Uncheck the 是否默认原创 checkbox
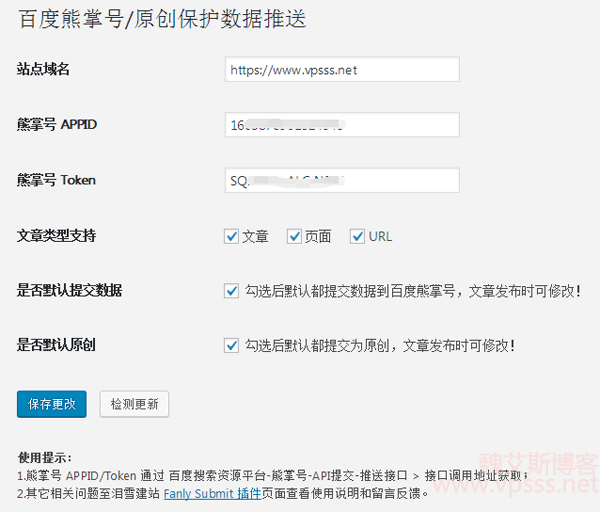This screenshot has width=600, height=512. [231, 346]
